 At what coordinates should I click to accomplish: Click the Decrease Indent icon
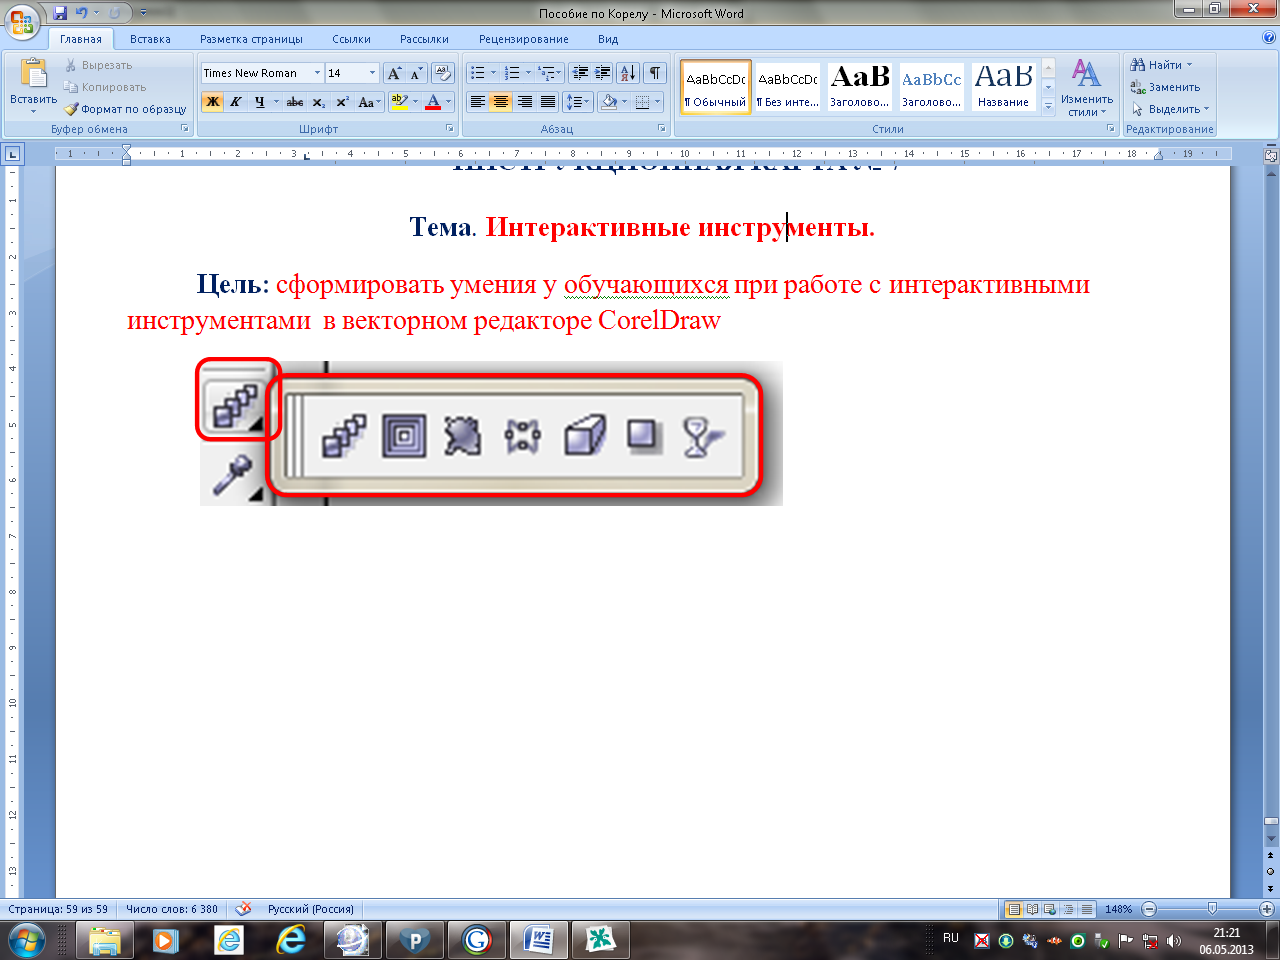tap(580, 73)
